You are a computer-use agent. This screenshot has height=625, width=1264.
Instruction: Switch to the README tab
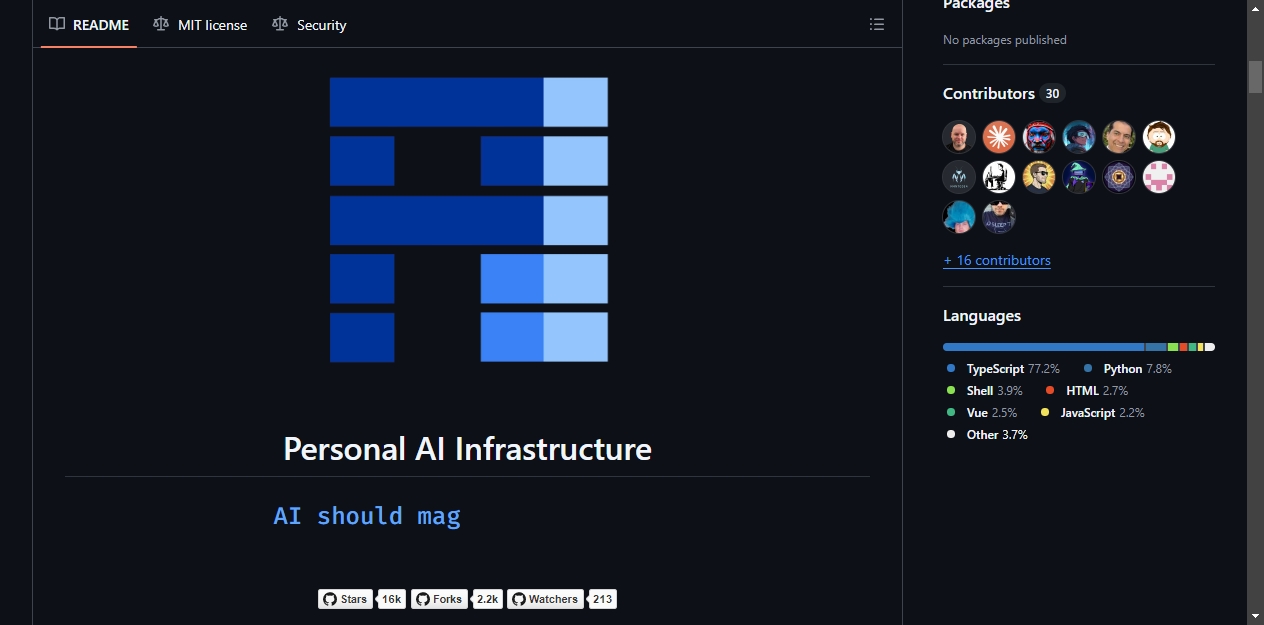pyautogui.click(x=89, y=25)
